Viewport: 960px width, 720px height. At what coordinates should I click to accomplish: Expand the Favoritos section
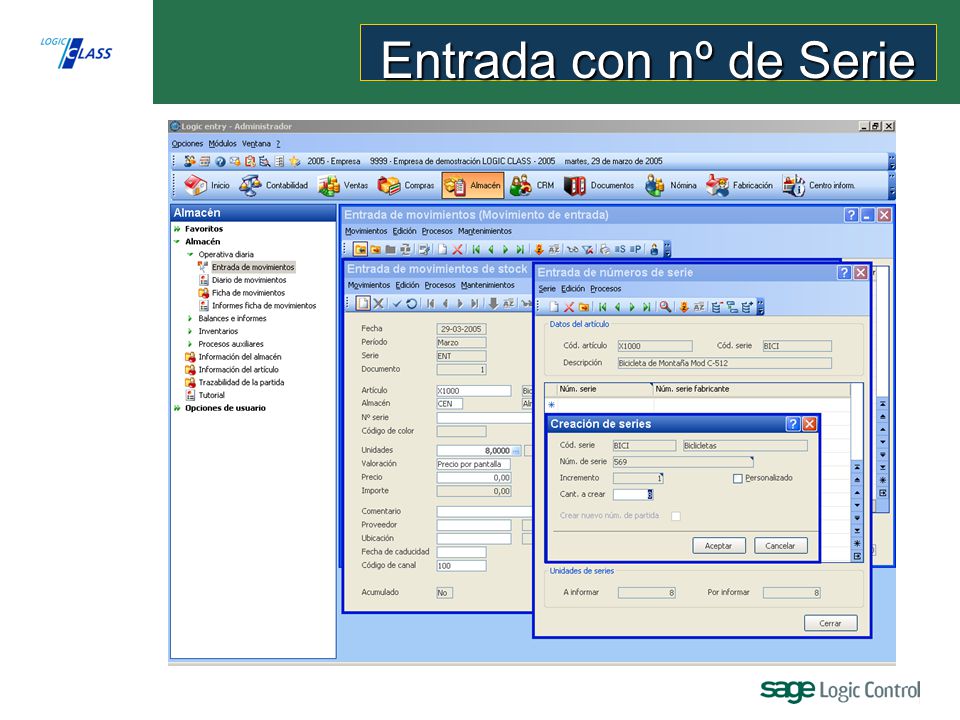[x=177, y=228]
